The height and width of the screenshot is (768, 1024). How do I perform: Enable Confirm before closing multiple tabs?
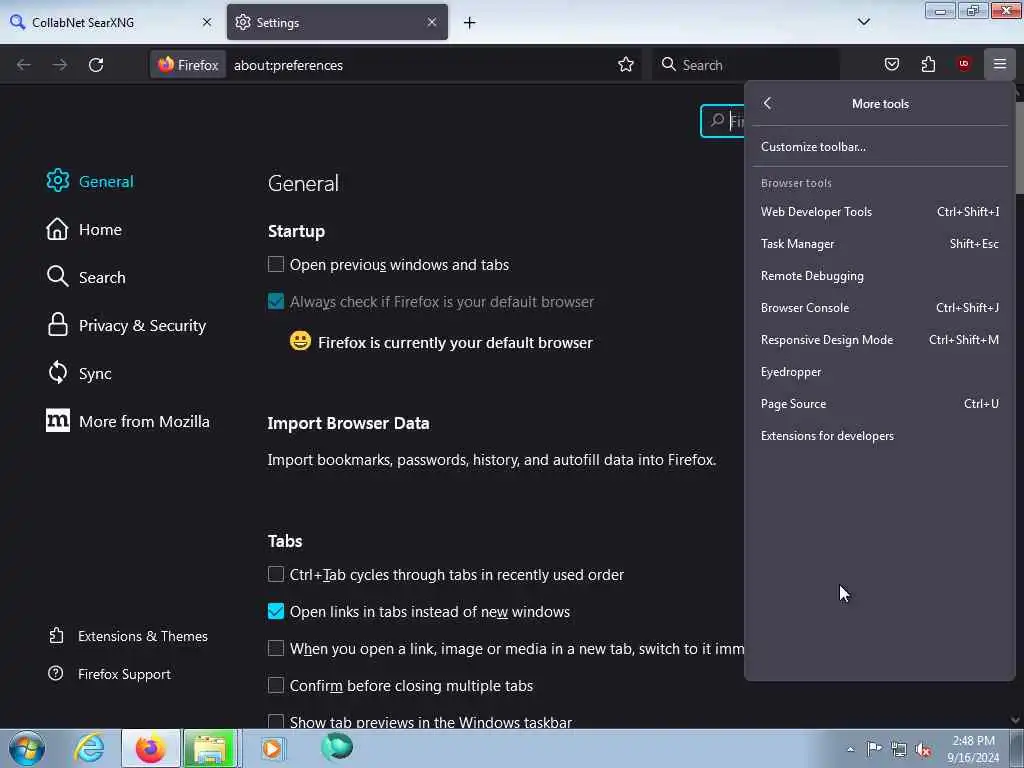click(x=276, y=685)
